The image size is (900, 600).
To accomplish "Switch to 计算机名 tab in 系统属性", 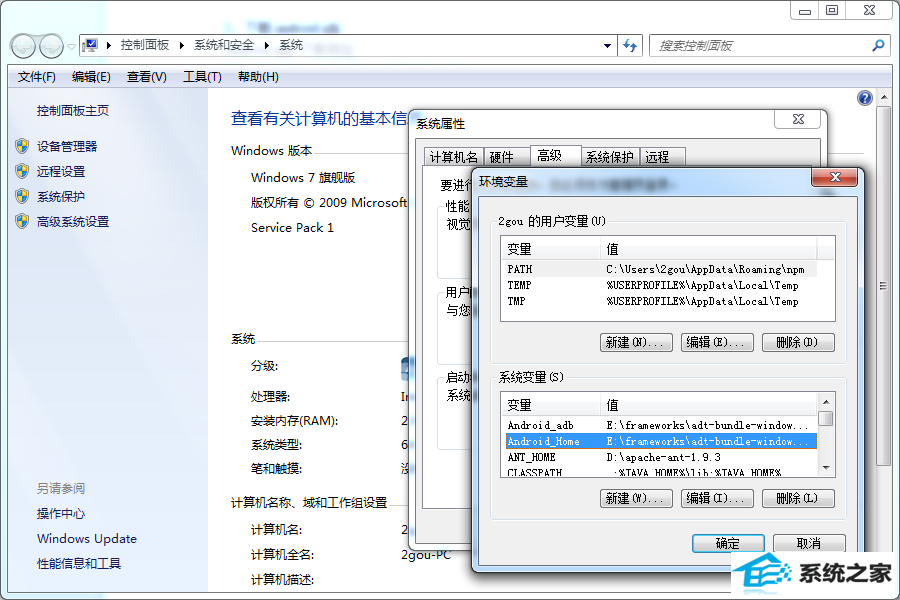I will [x=453, y=157].
